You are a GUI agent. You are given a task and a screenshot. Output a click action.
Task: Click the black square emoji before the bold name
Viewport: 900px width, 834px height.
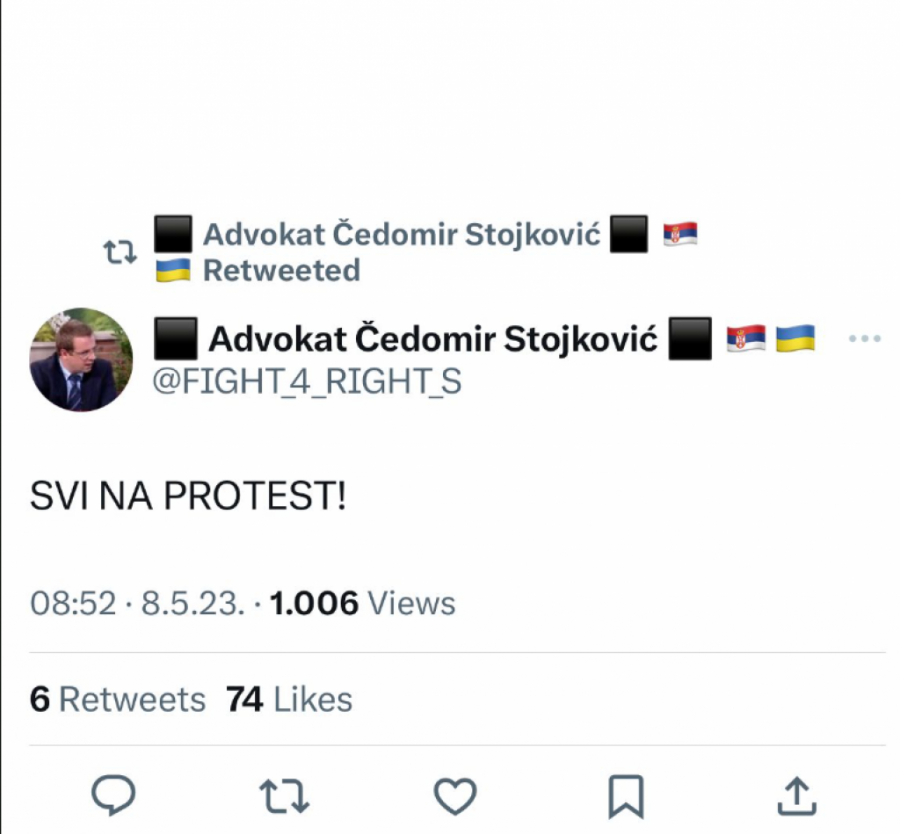click(x=174, y=339)
